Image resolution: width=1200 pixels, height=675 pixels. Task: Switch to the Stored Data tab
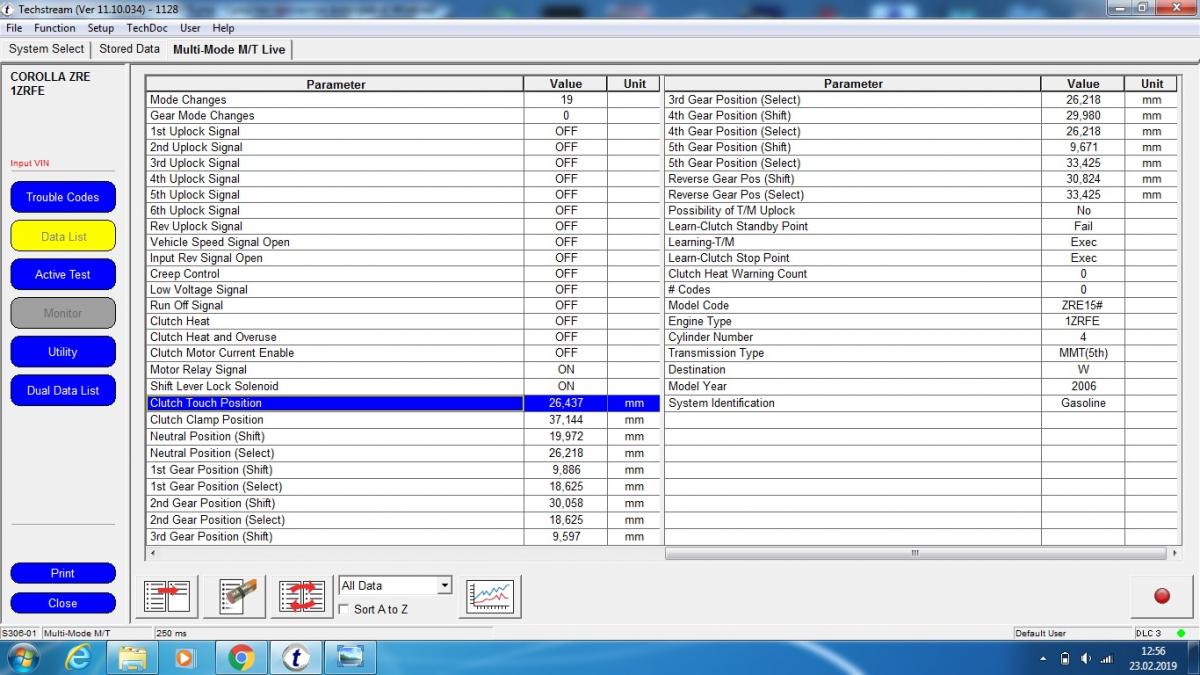pyautogui.click(x=129, y=49)
